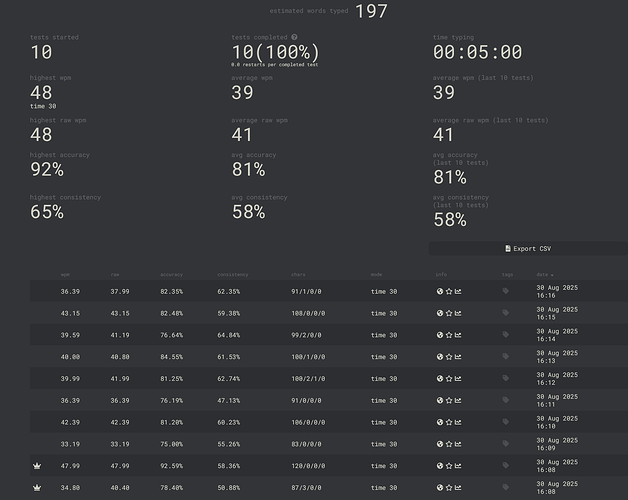This screenshot has height=500, width=628.
Task: Click help icon beside tests completed
Action: (294, 37)
